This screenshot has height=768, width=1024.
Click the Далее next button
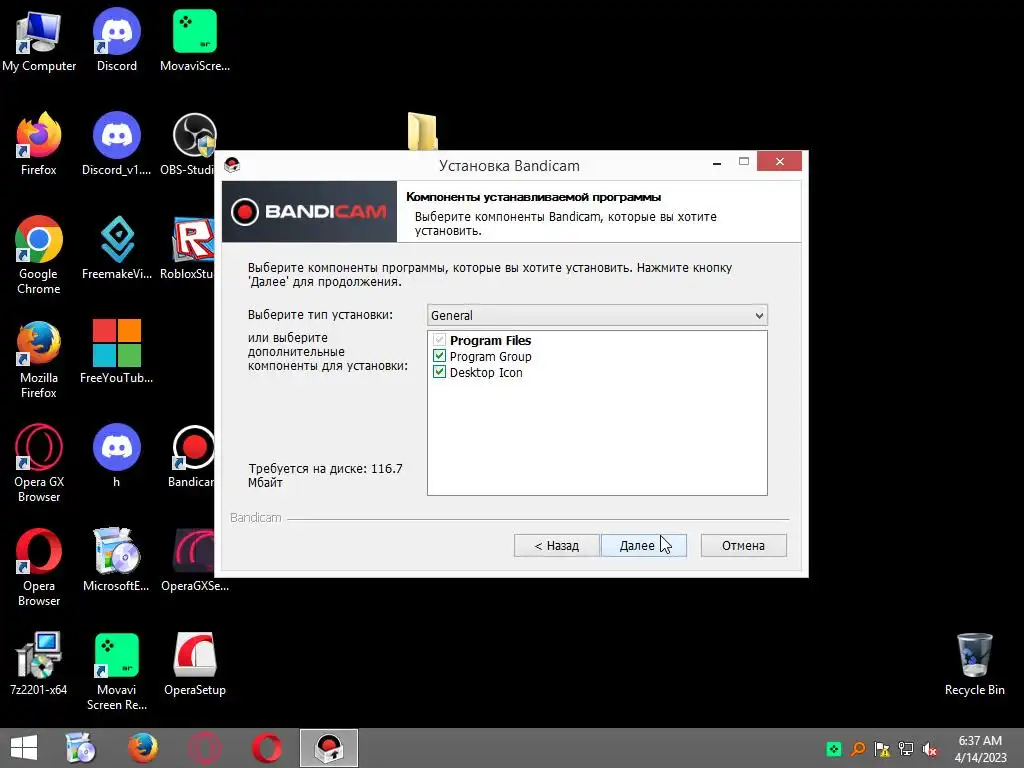643,545
